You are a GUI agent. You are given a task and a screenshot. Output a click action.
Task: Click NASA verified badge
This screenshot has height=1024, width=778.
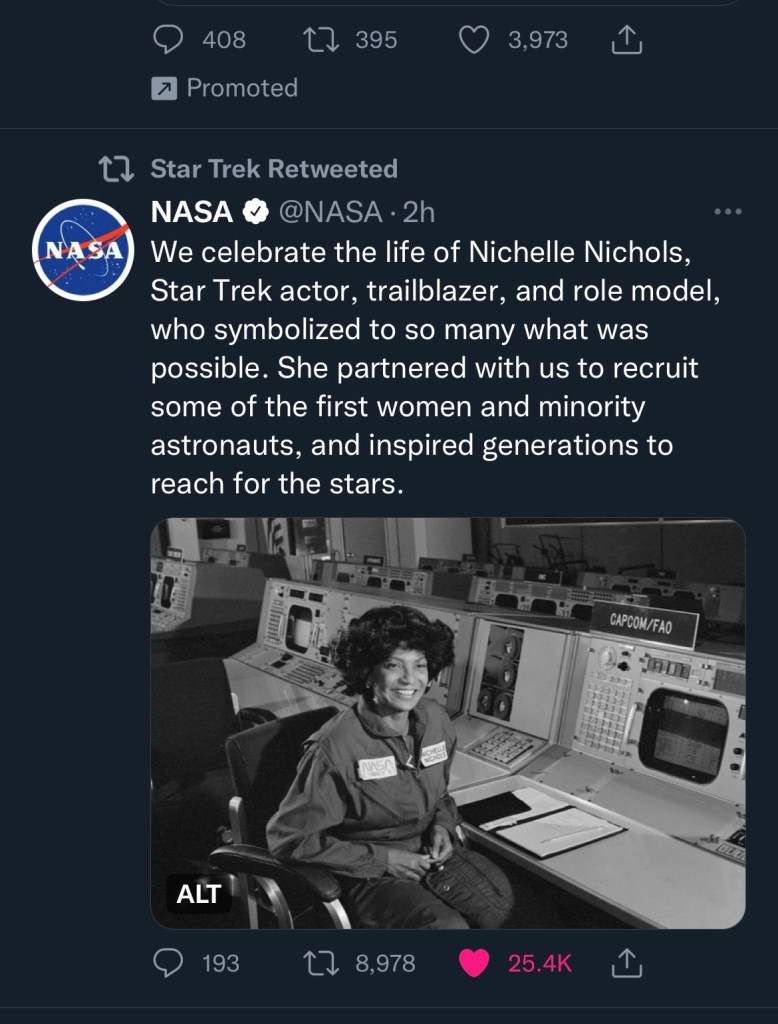(257, 212)
